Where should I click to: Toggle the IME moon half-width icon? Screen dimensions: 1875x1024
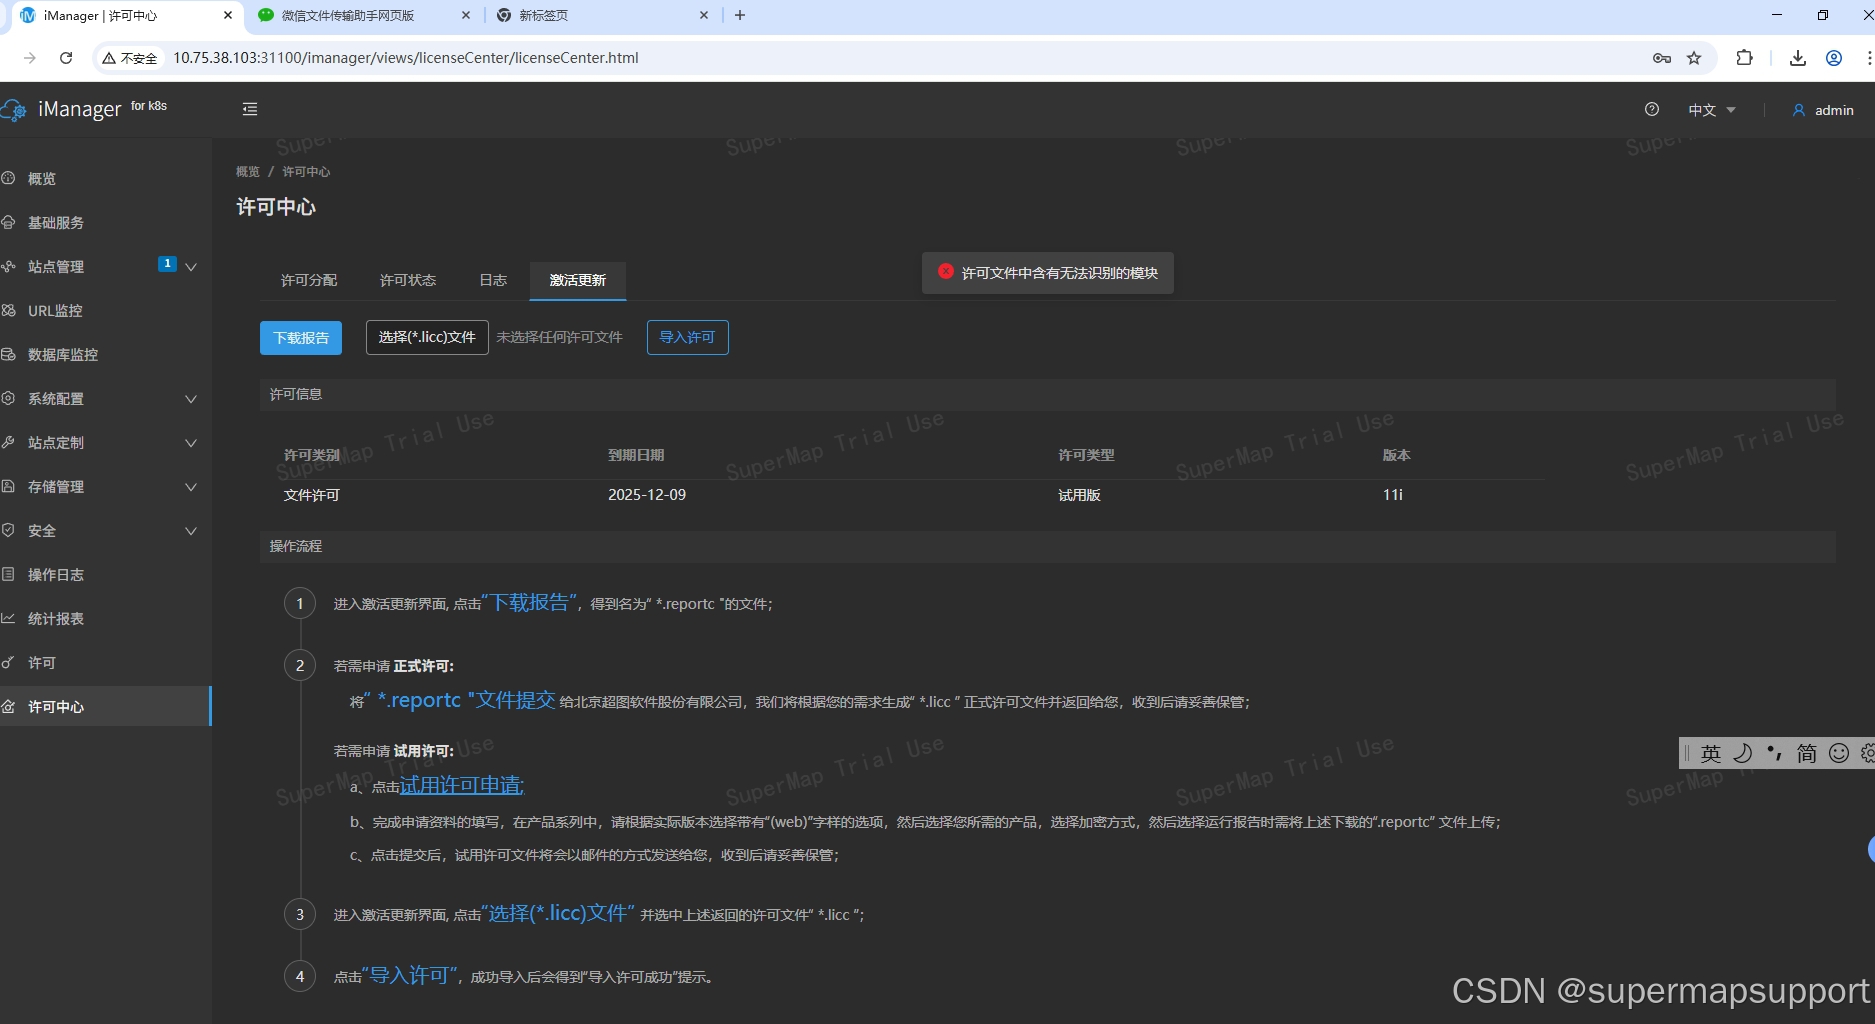1743,753
